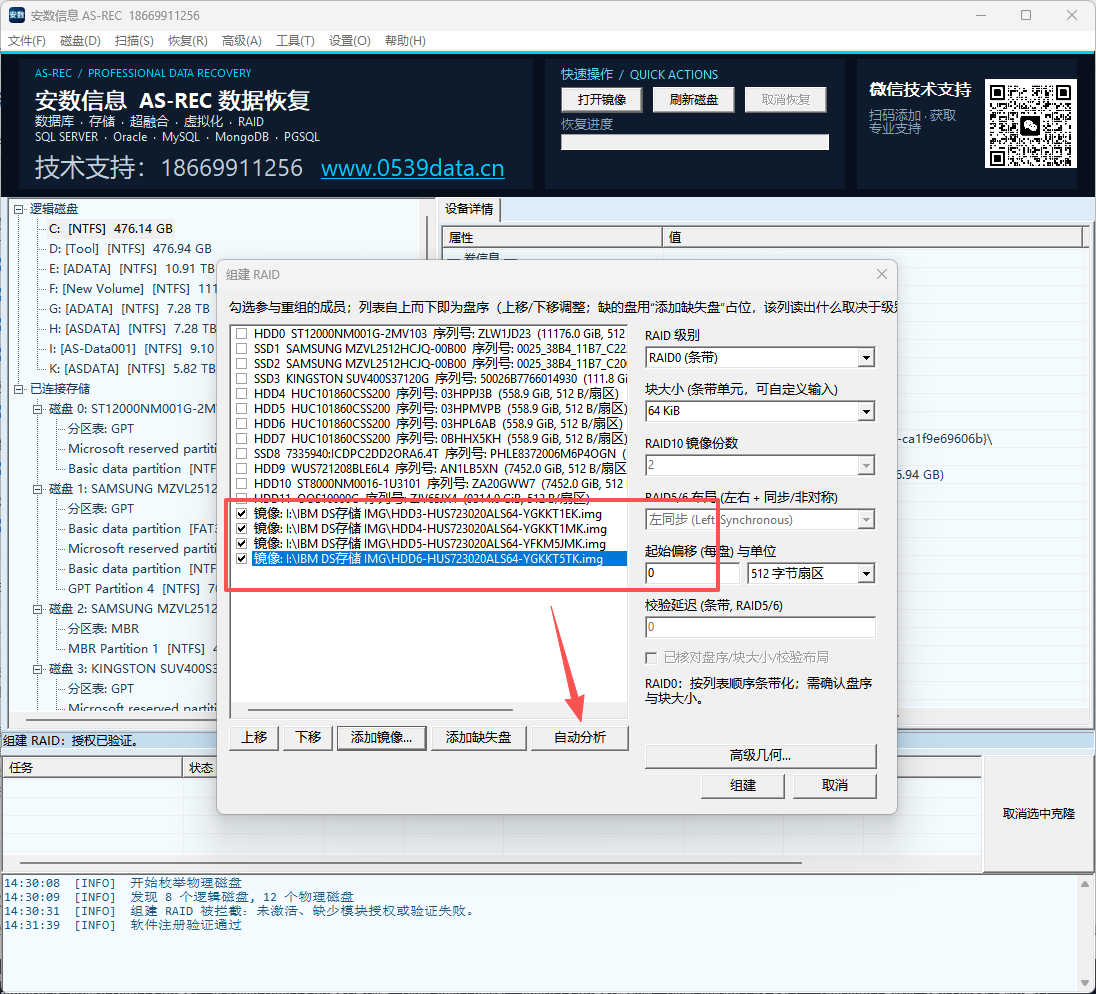Uncheck the HDD5-HUS723020ALS64-YFKM5JMK.img image
This screenshot has height=994, width=1096.
coord(241,543)
